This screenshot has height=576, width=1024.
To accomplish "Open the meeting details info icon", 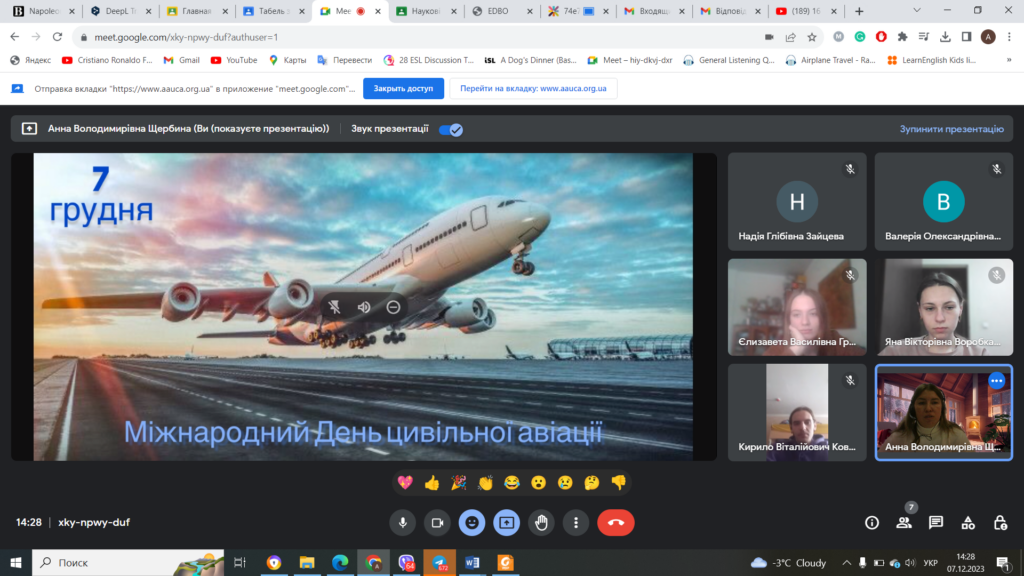I will click(x=872, y=522).
